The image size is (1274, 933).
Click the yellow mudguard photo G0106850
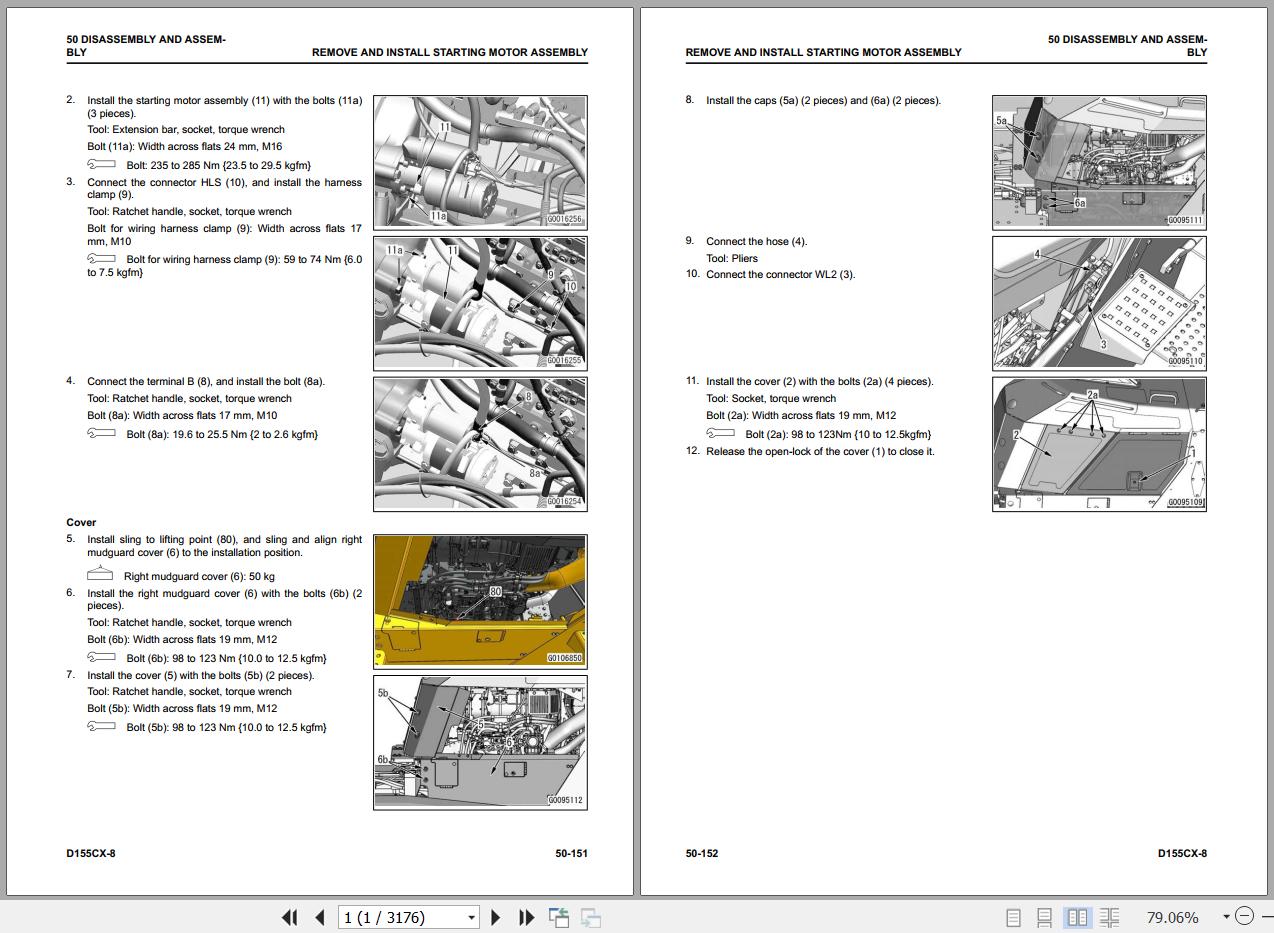(x=480, y=600)
